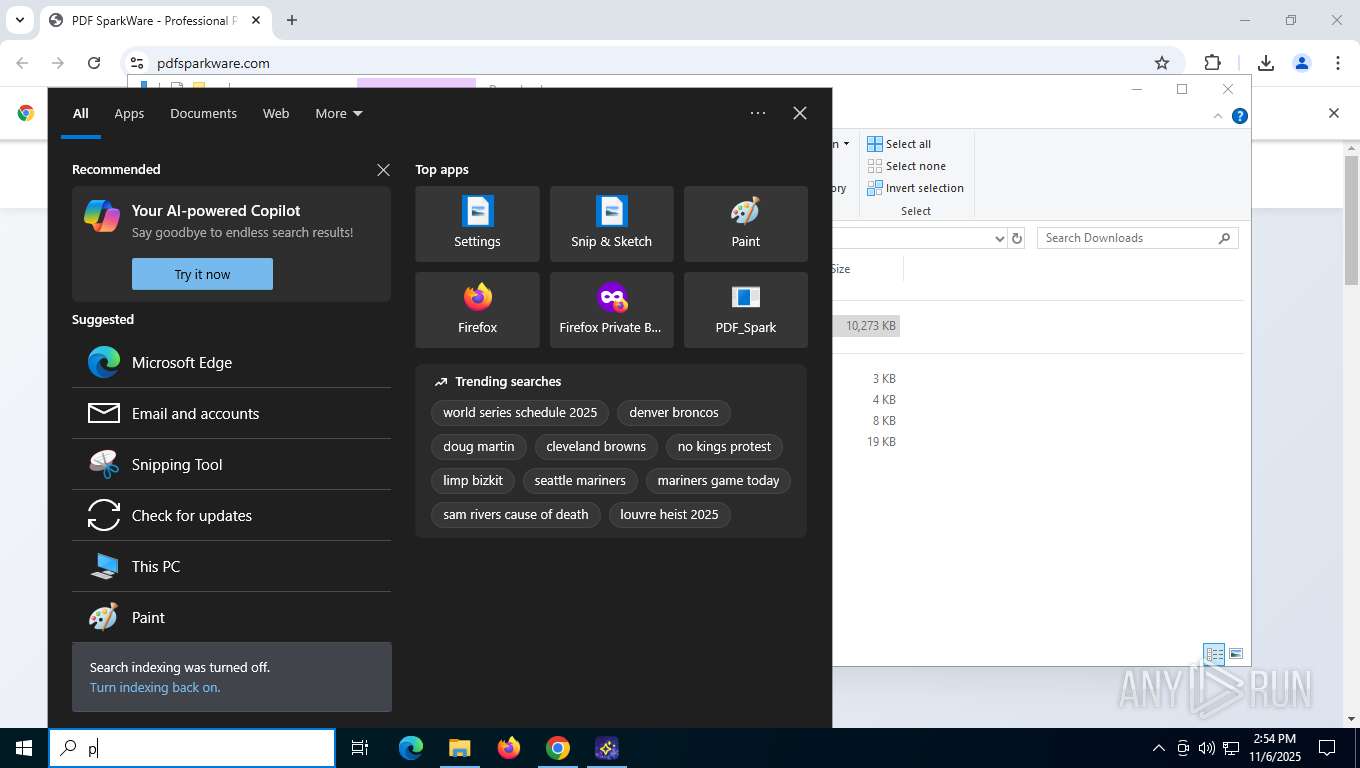Click Invert selection in Explorer

click(915, 188)
